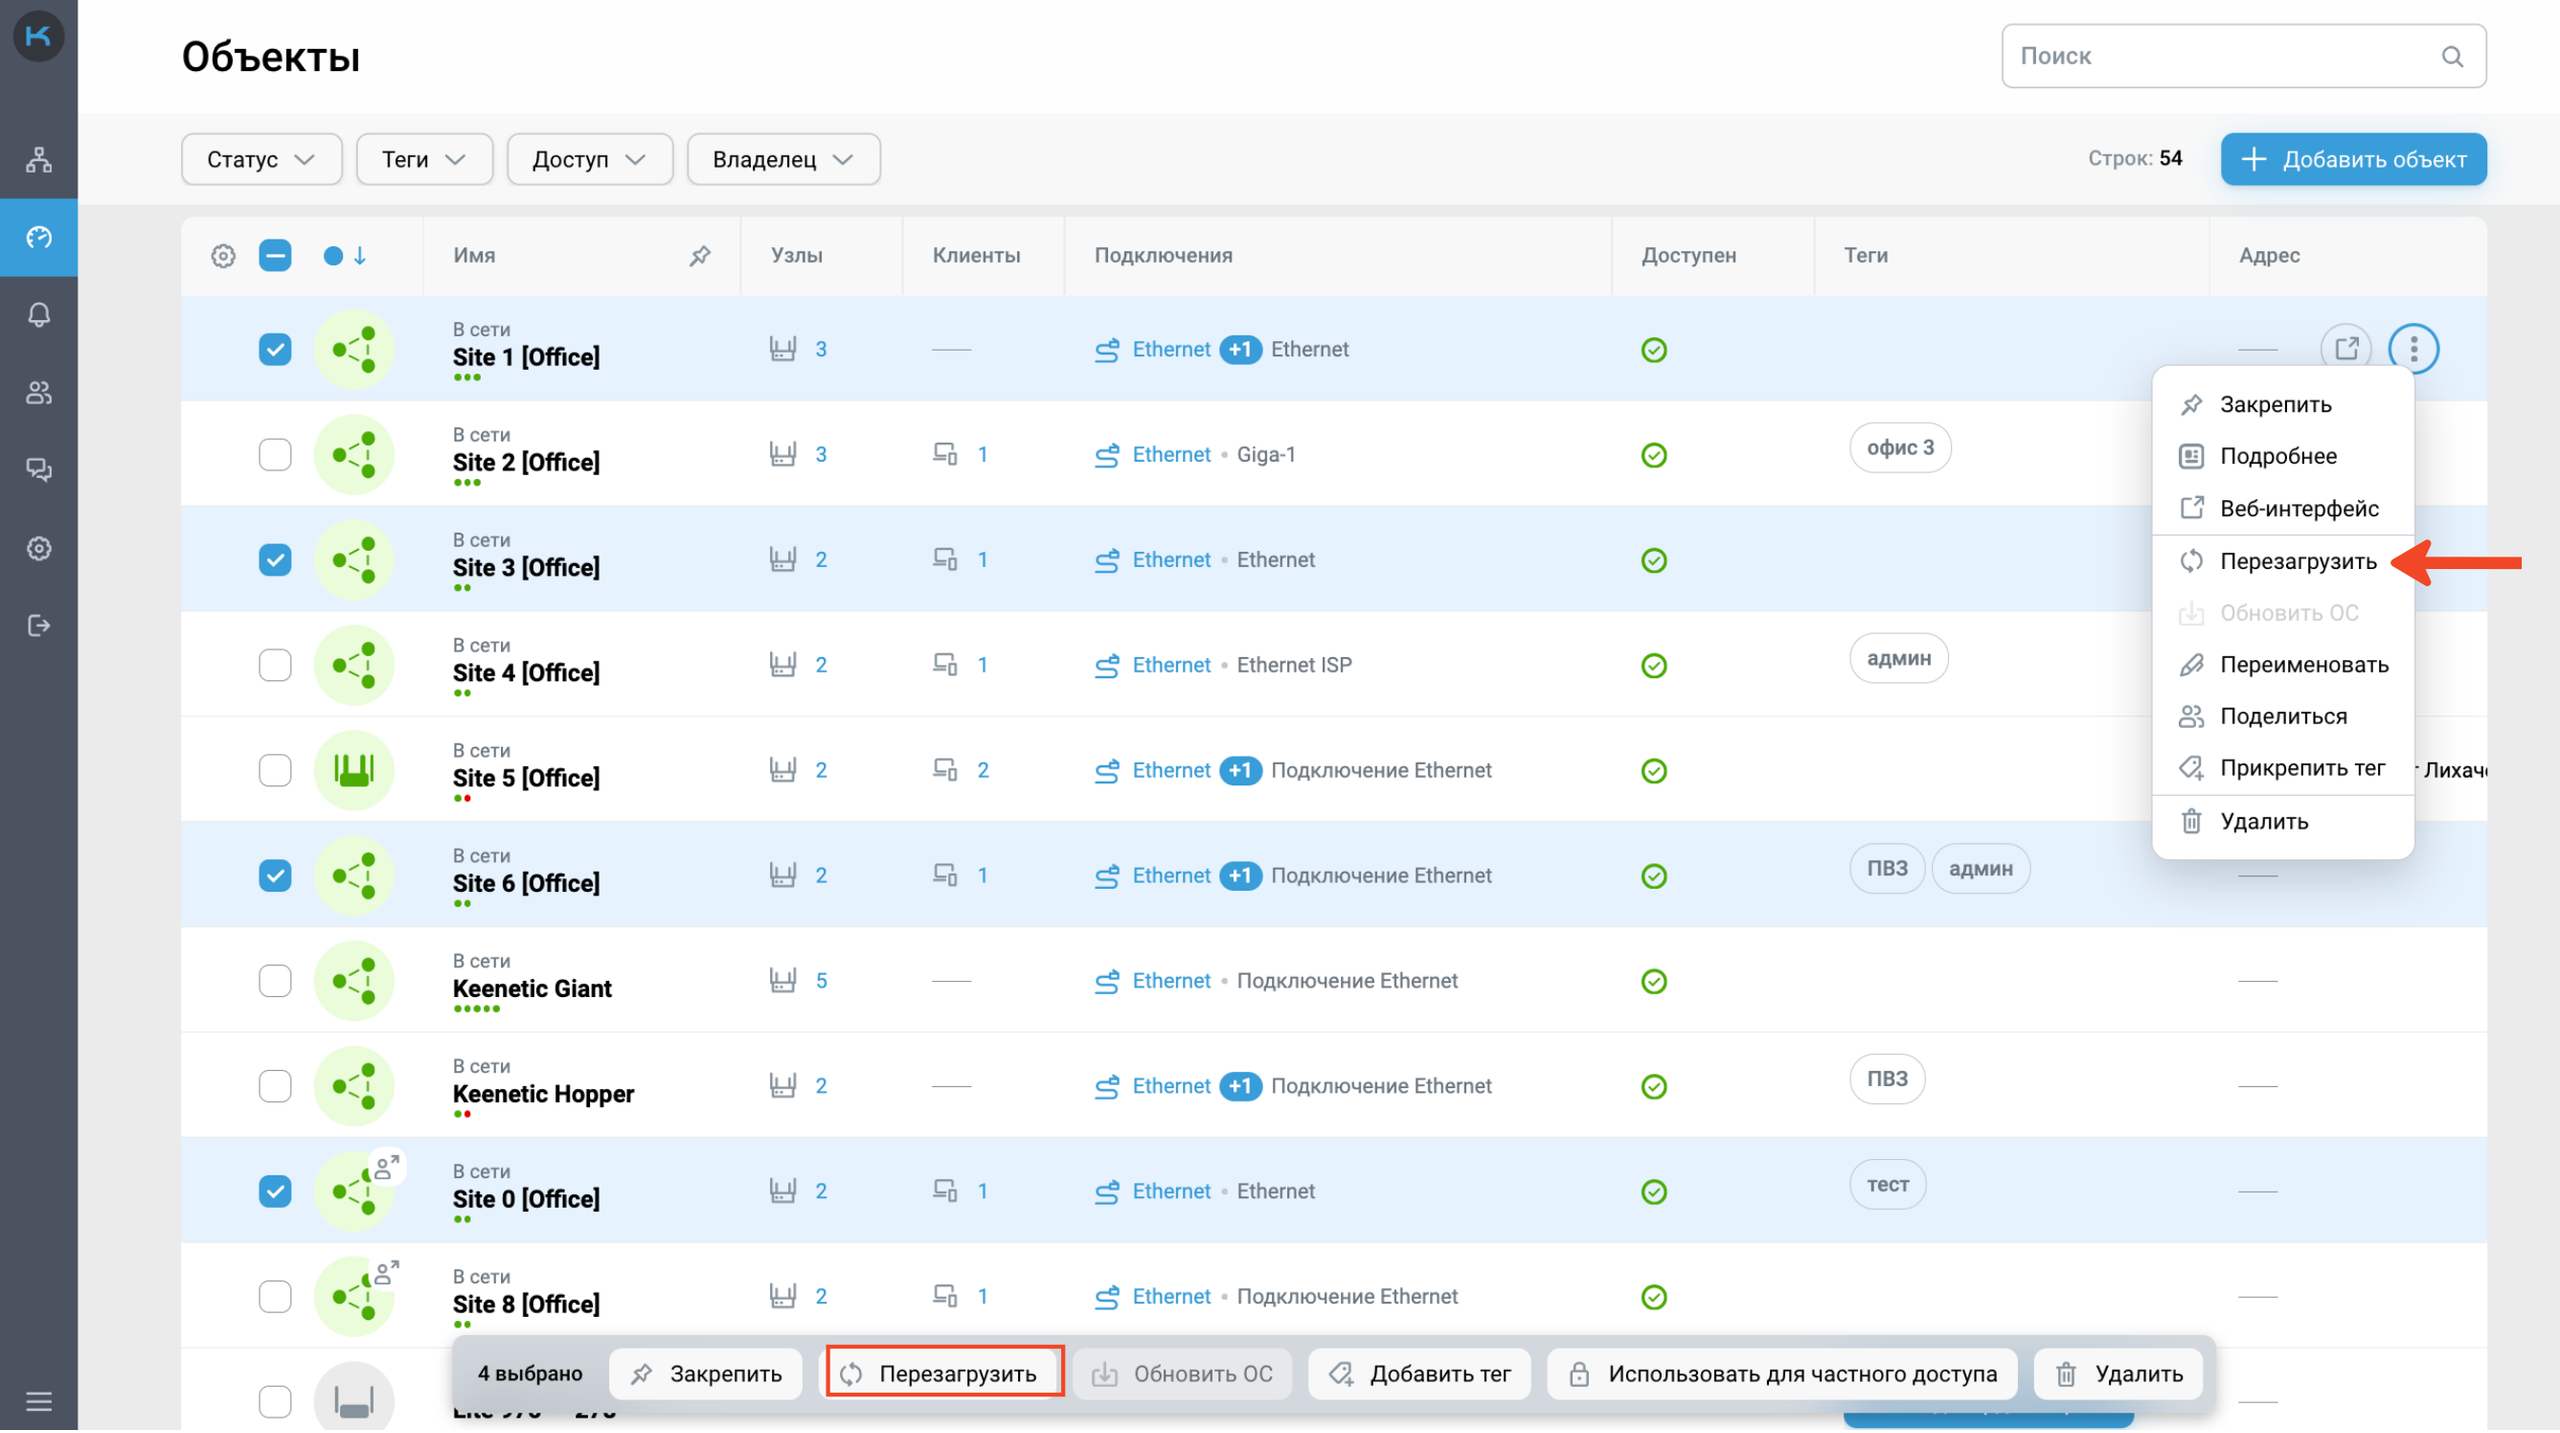
Task: Open the Теги filter dropdown
Action: point(424,160)
